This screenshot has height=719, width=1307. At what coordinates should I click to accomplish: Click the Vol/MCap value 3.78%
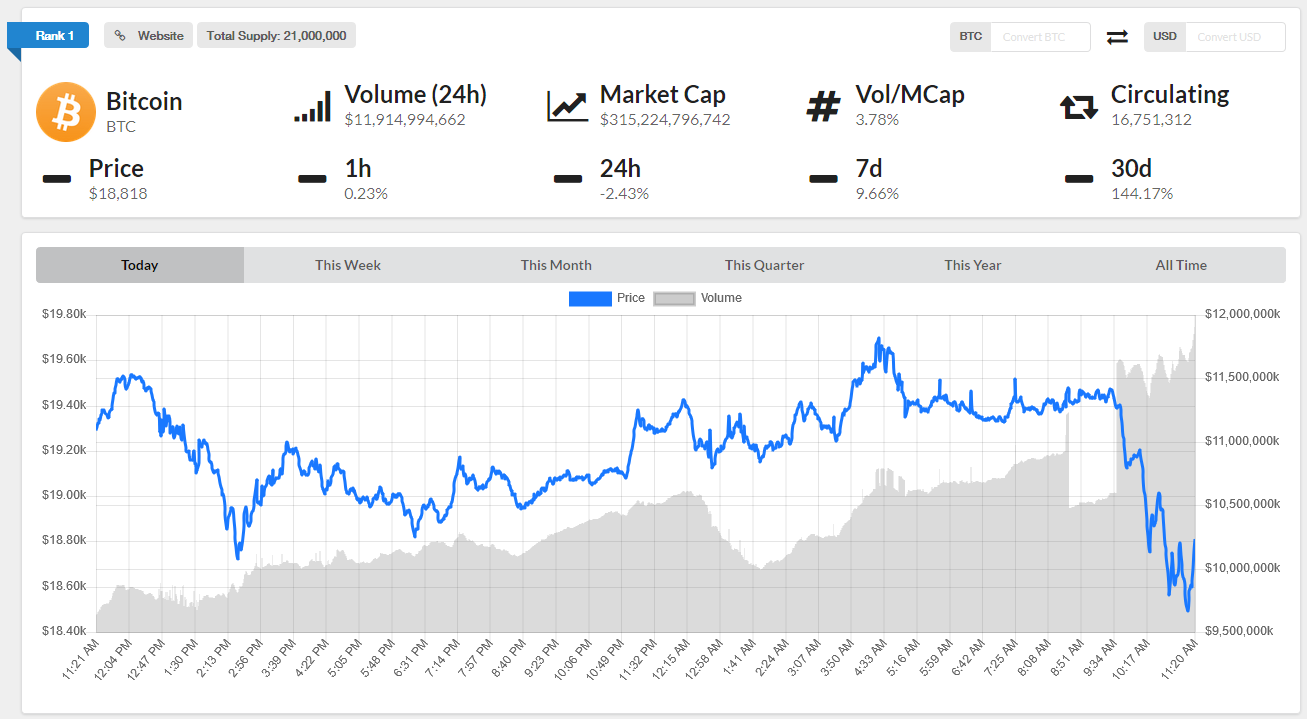[x=877, y=120]
